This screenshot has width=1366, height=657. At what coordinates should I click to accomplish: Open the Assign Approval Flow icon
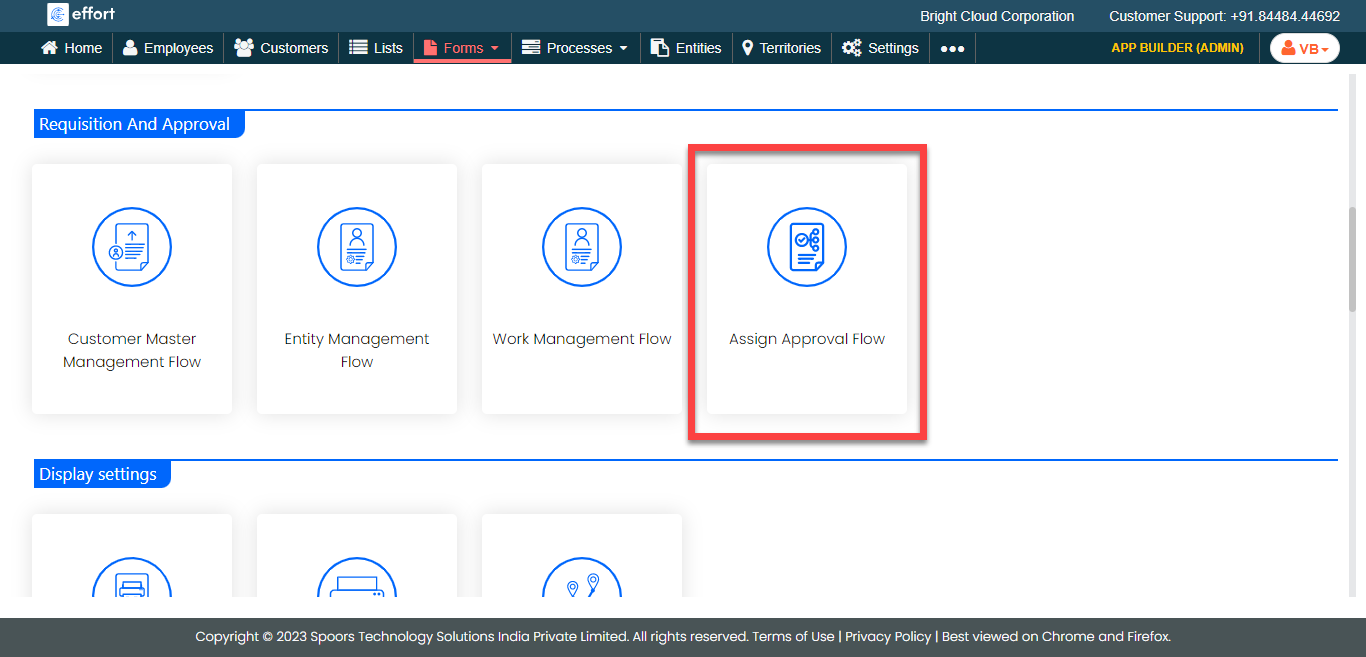point(807,247)
